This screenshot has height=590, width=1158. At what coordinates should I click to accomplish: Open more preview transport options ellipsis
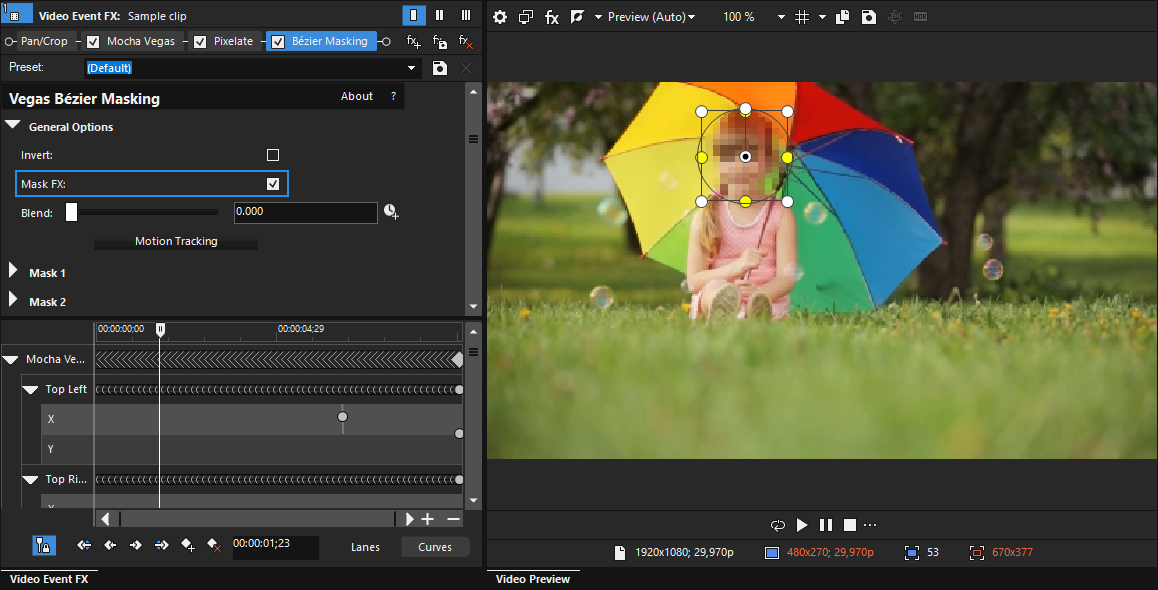coord(870,525)
